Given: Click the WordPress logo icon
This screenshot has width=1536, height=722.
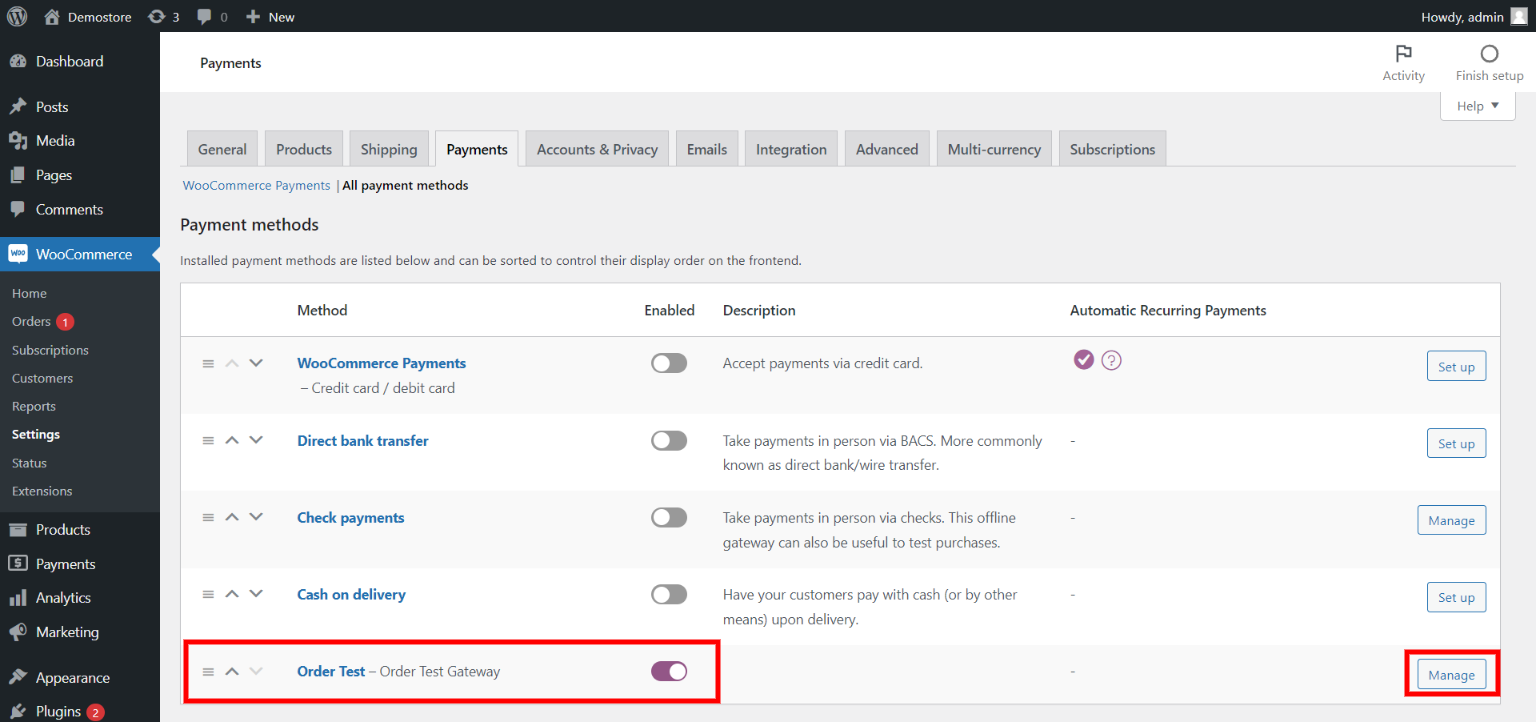Looking at the screenshot, I should click(x=17, y=16).
